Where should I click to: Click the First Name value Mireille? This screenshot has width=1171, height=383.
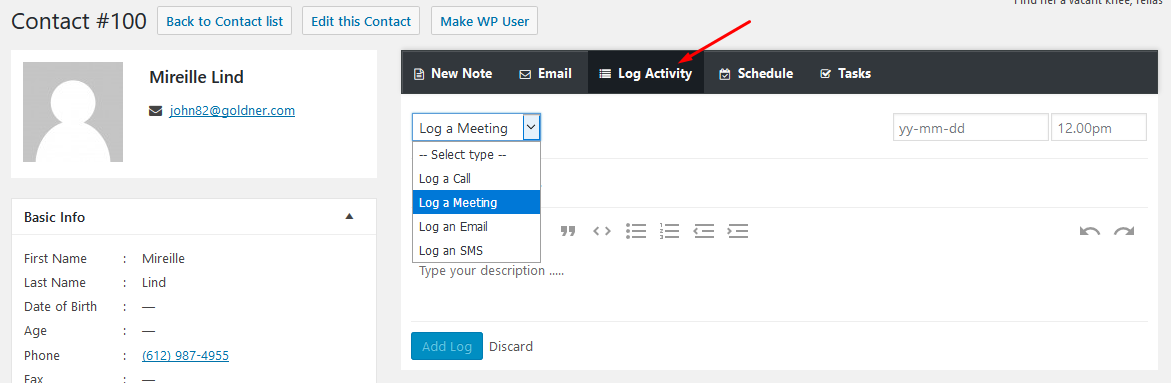164,258
